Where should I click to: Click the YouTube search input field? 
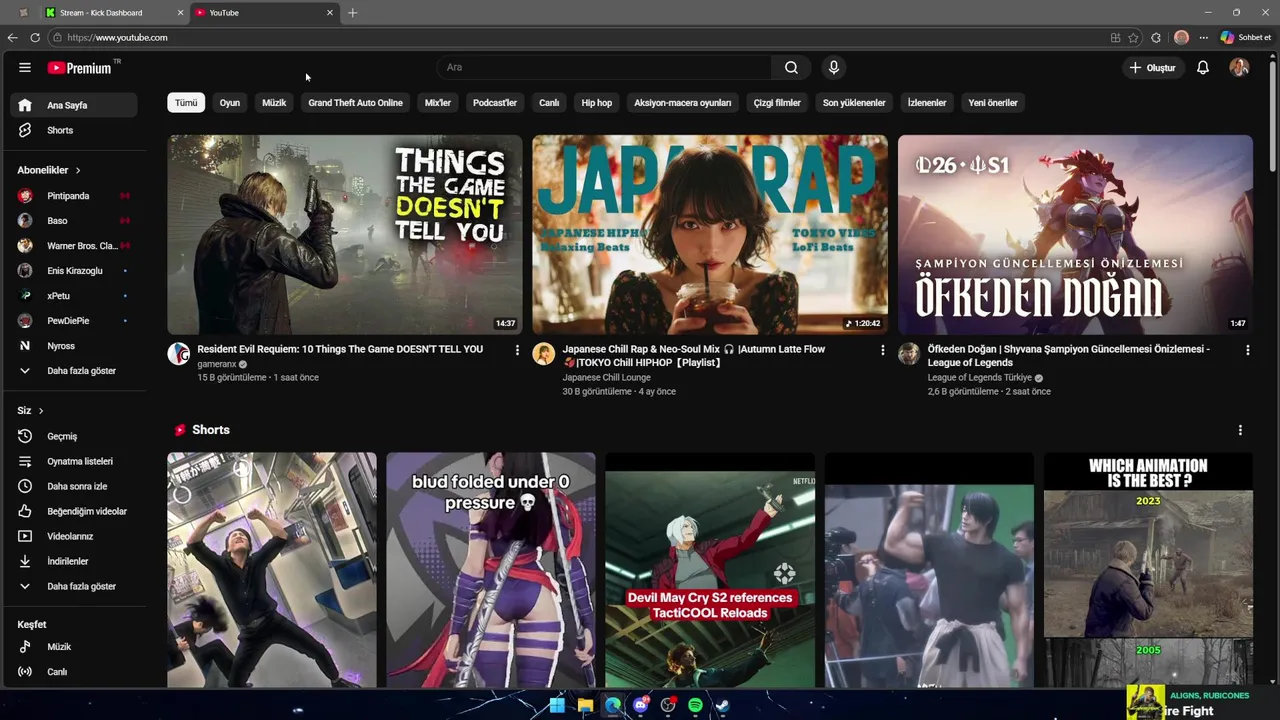click(604, 67)
